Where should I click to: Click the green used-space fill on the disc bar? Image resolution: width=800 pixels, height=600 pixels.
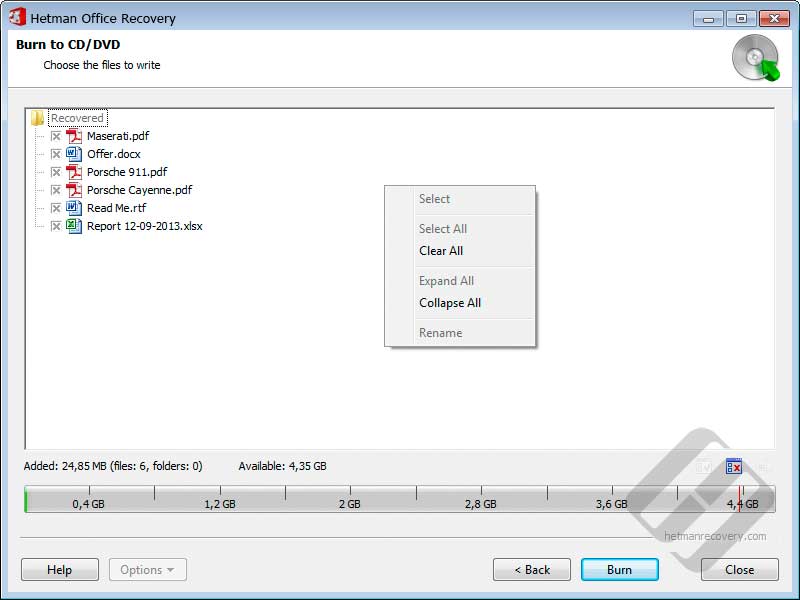26,499
